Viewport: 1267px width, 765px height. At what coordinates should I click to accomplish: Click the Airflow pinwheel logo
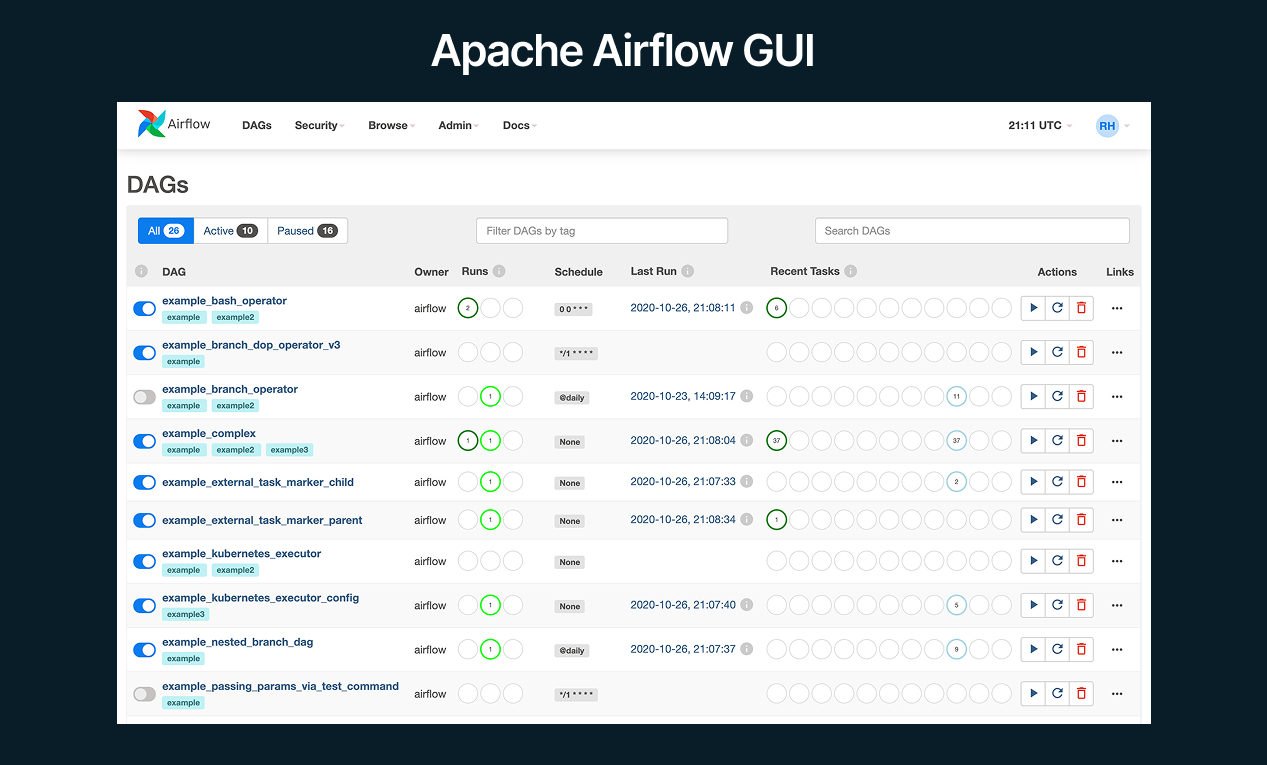(151, 124)
